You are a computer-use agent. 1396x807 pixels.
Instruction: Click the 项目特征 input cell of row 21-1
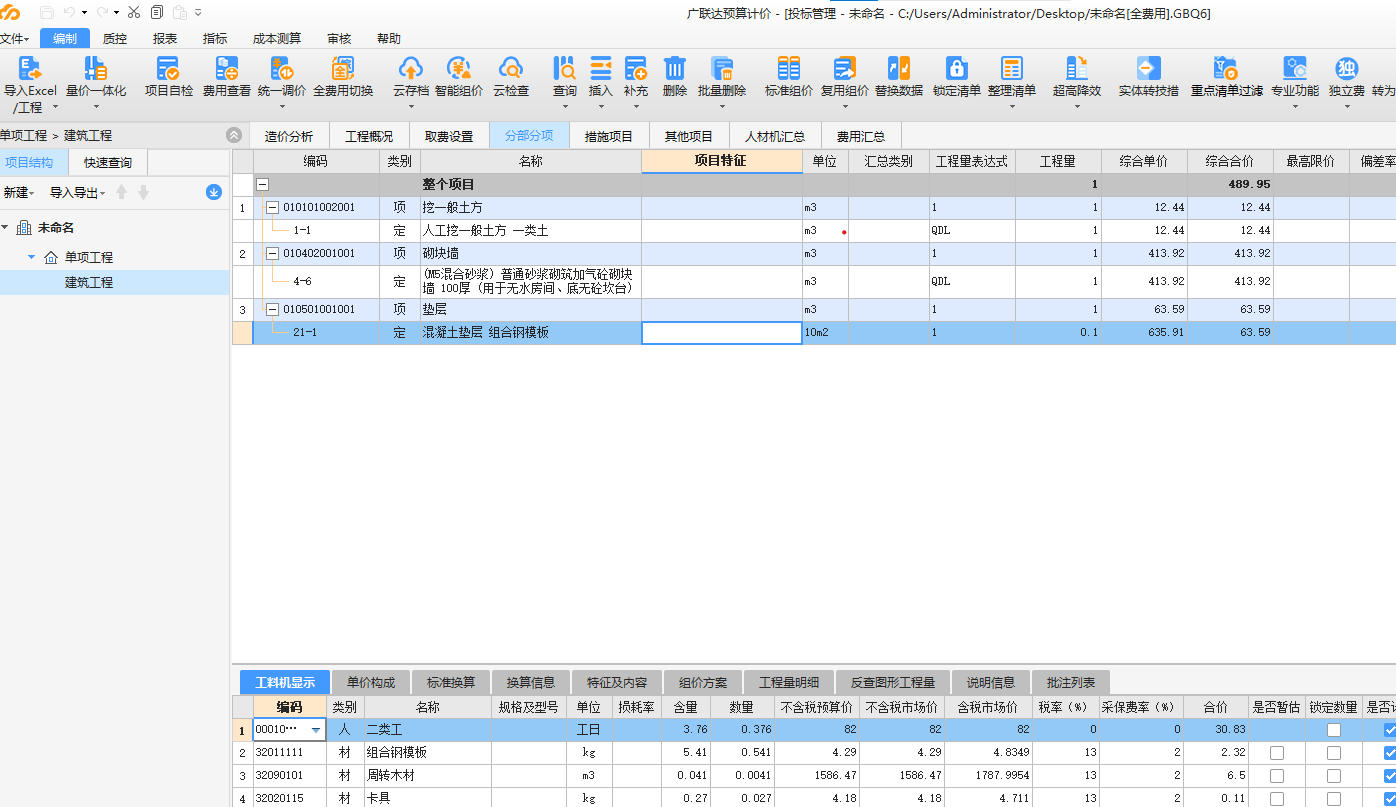coord(722,333)
